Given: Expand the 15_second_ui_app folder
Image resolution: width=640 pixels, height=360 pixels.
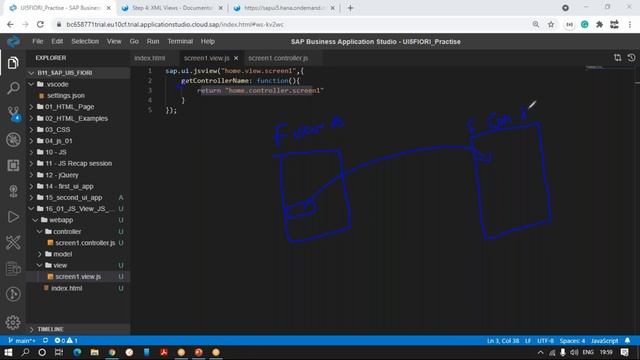Looking at the screenshot, I should pyautogui.click(x=31, y=198).
